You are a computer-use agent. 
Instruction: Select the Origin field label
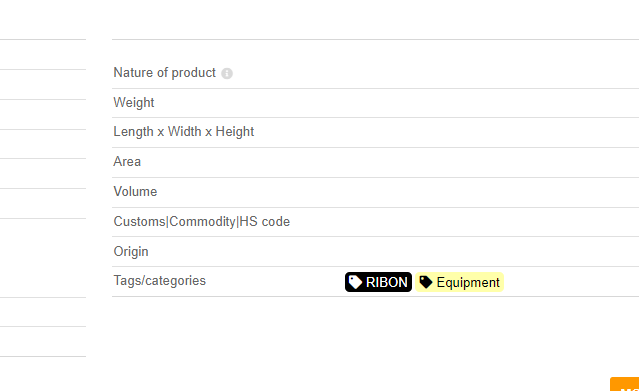pos(131,252)
